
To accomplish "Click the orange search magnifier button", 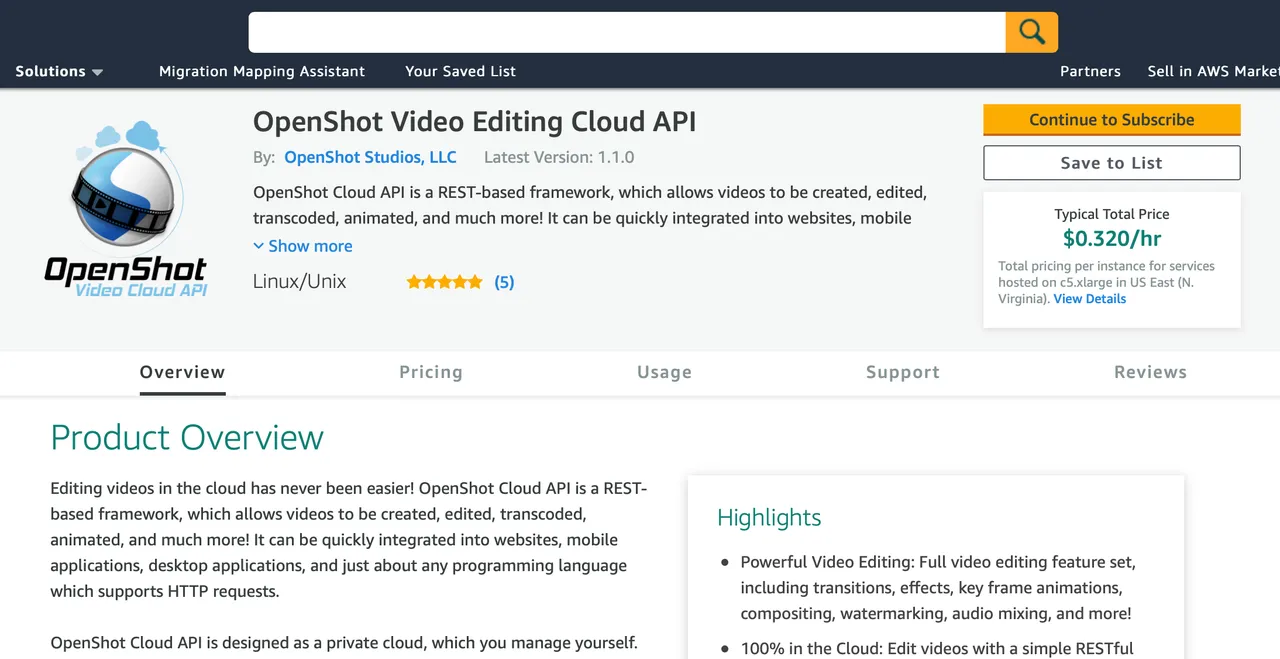I will point(1031,32).
